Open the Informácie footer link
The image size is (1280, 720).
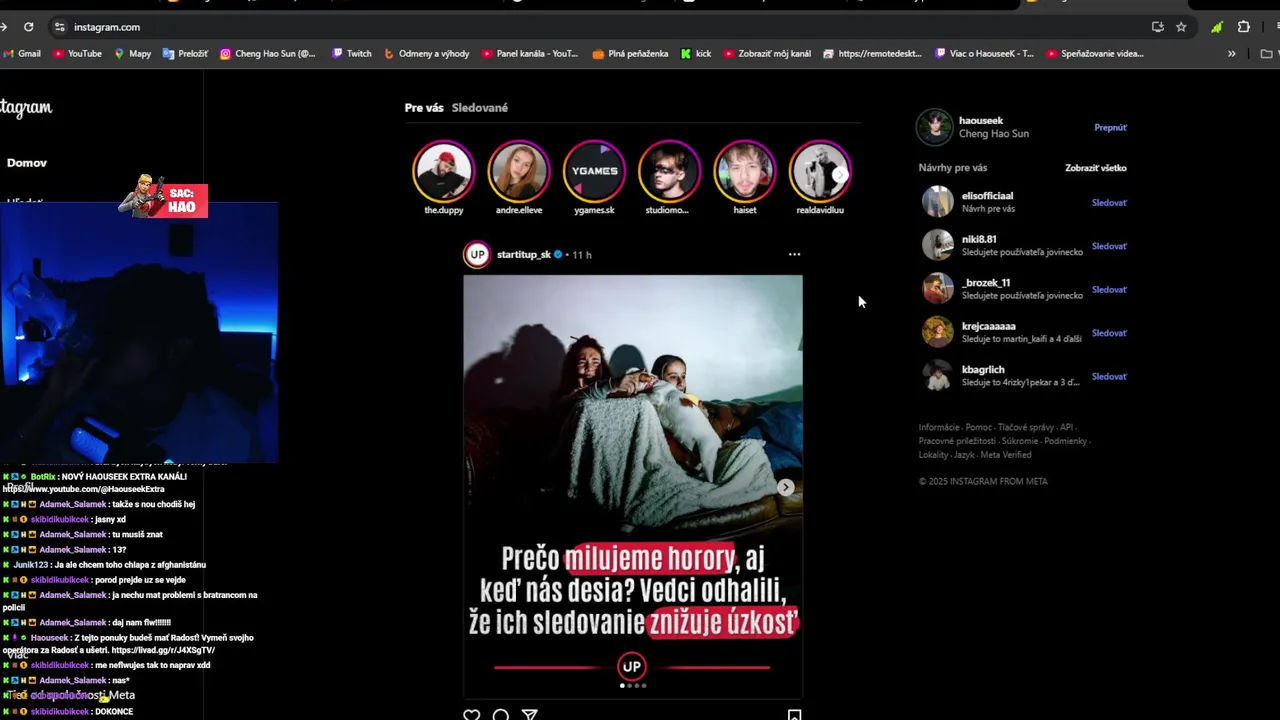pyautogui.click(x=939, y=428)
